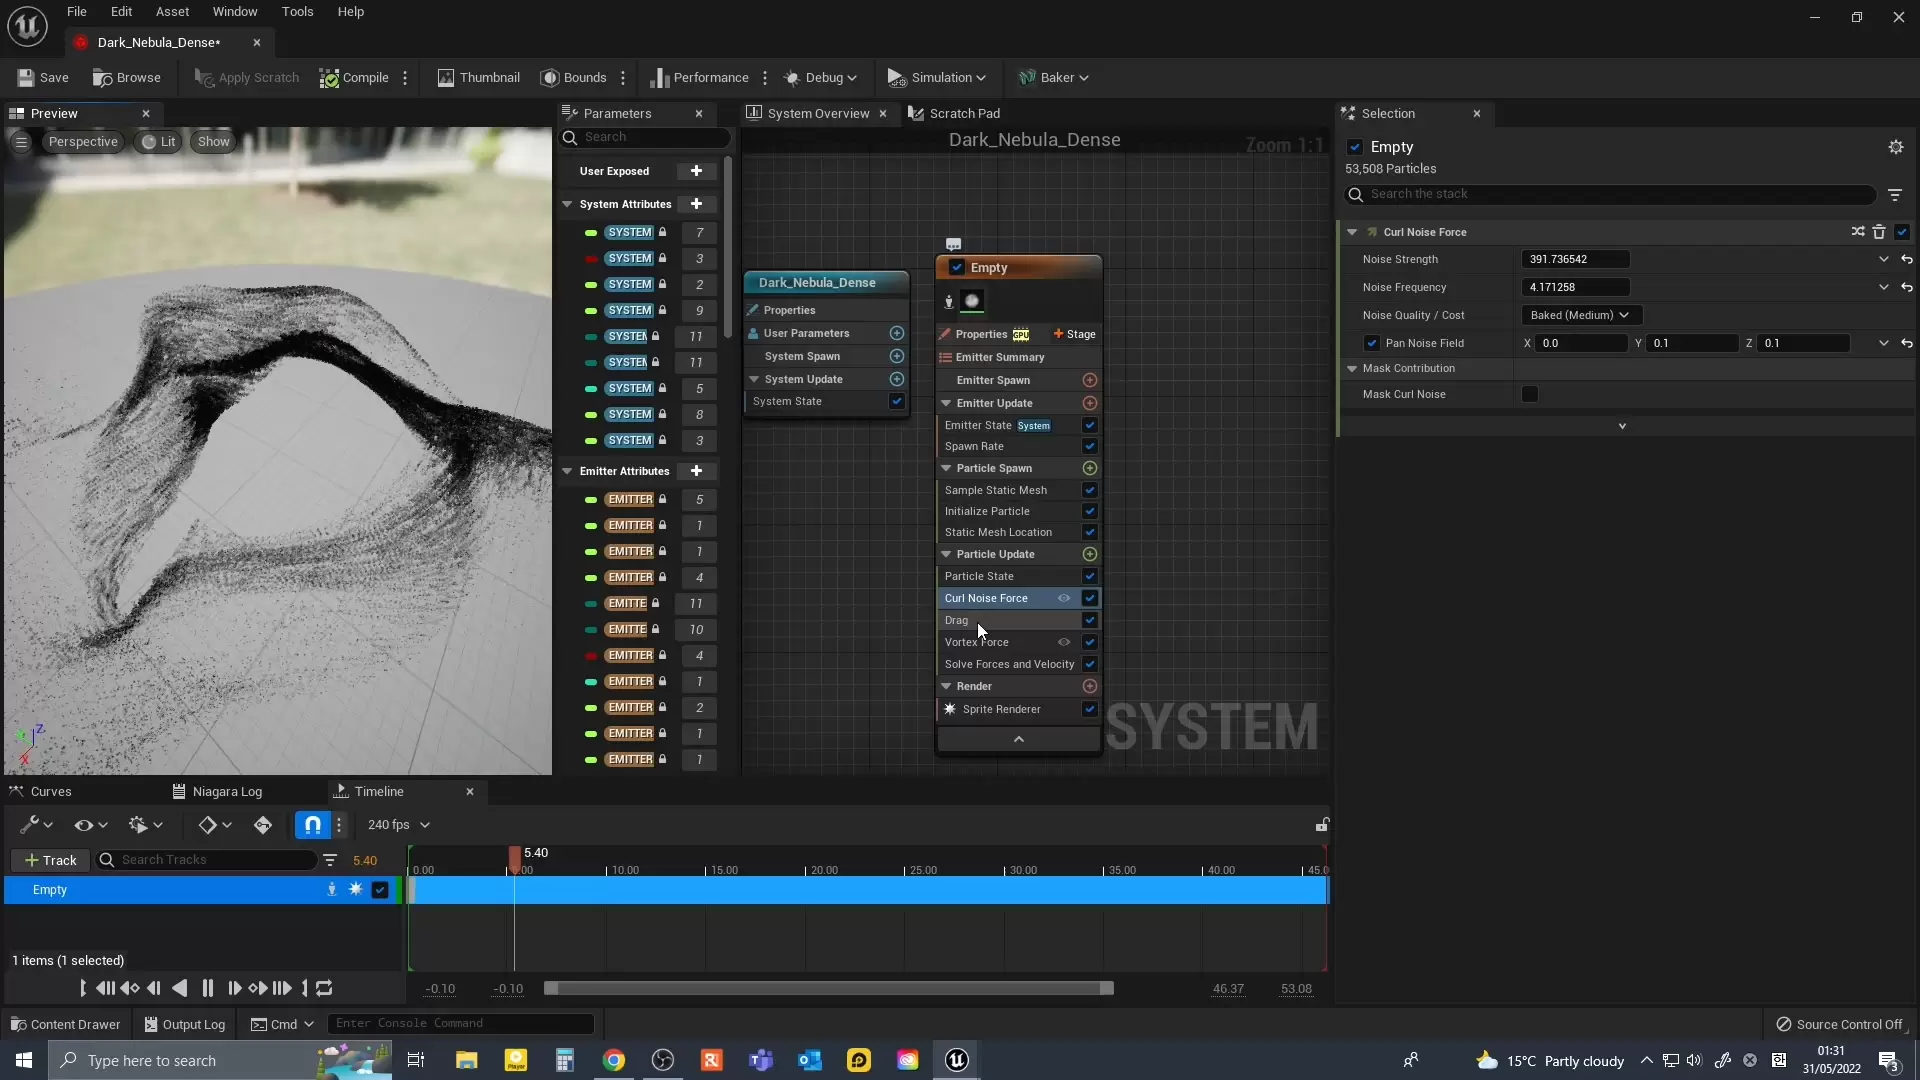Click the Noise Frequency value field
This screenshot has width=1920, height=1080.
(1575, 287)
